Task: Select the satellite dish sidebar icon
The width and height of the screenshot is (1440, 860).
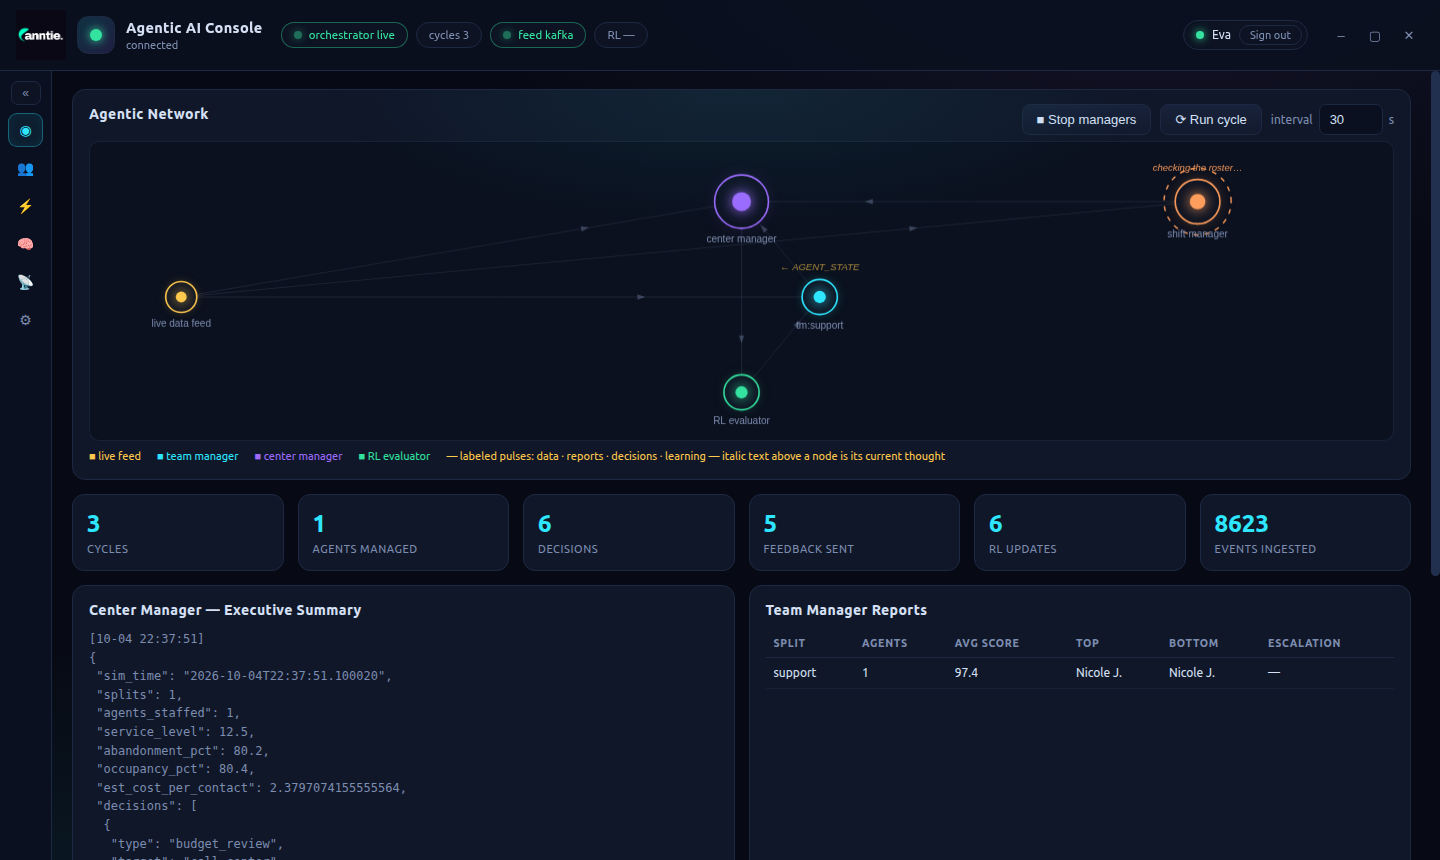Action: pyautogui.click(x=26, y=282)
